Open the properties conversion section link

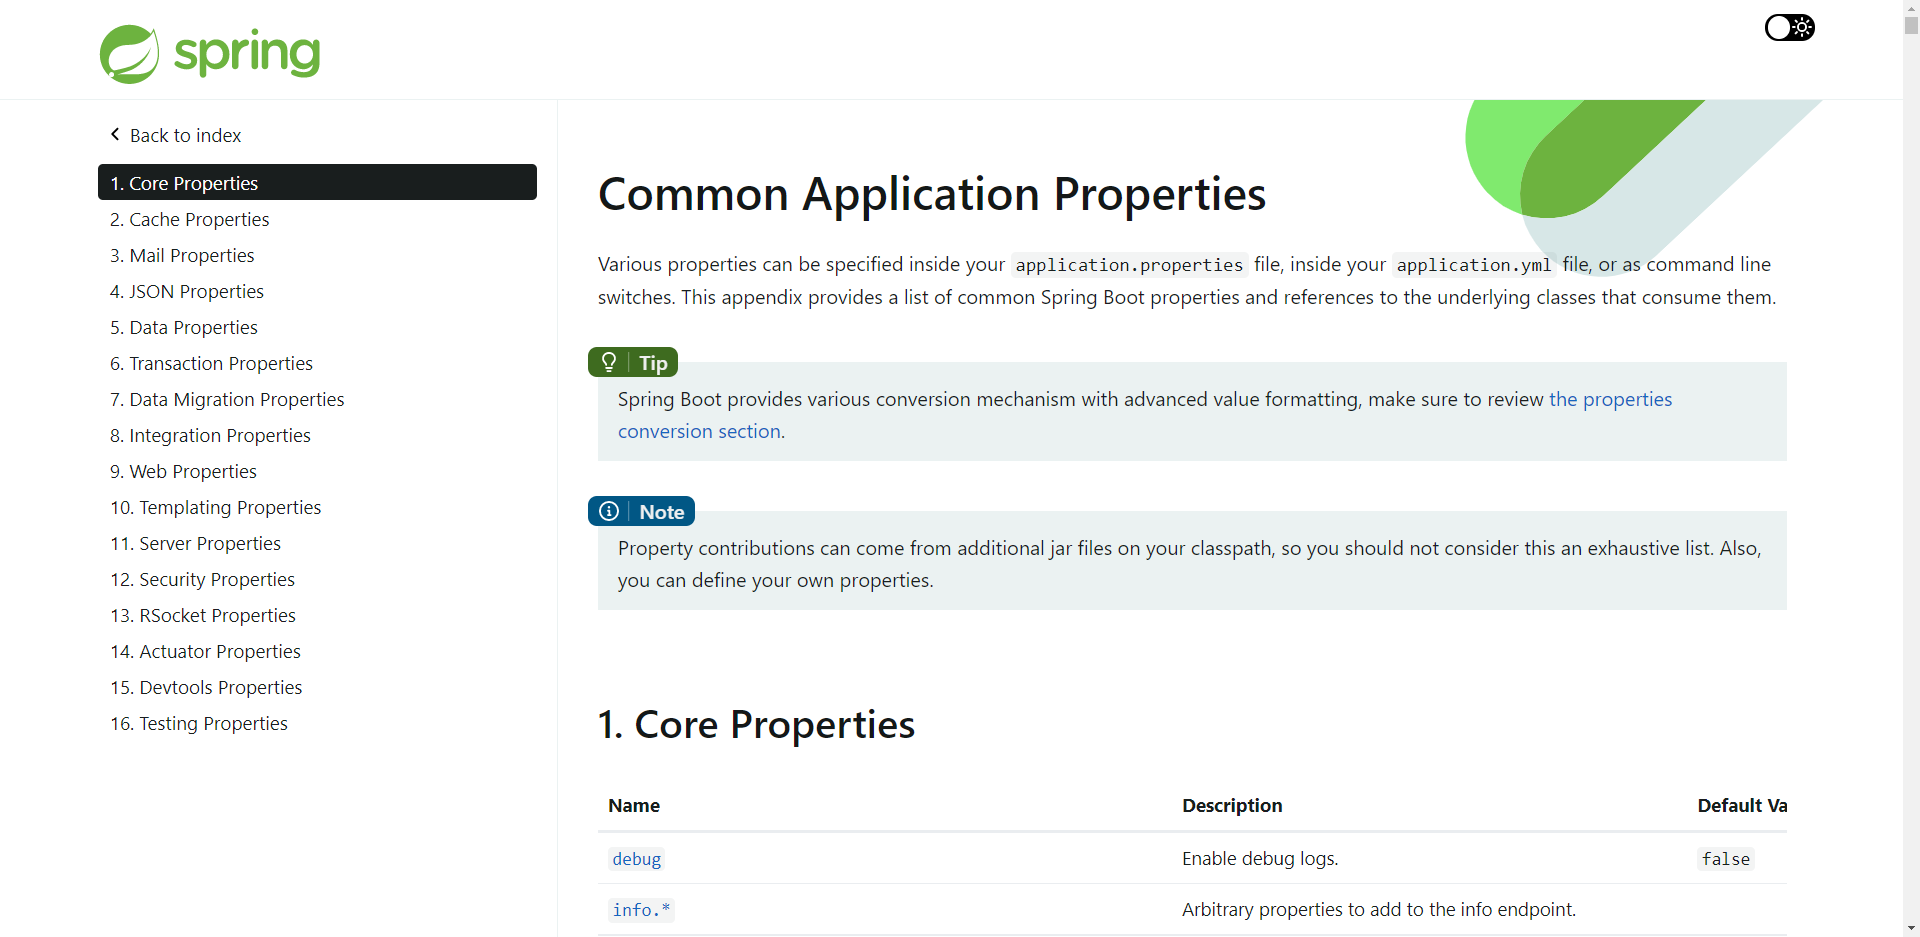[x=1610, y=399]
